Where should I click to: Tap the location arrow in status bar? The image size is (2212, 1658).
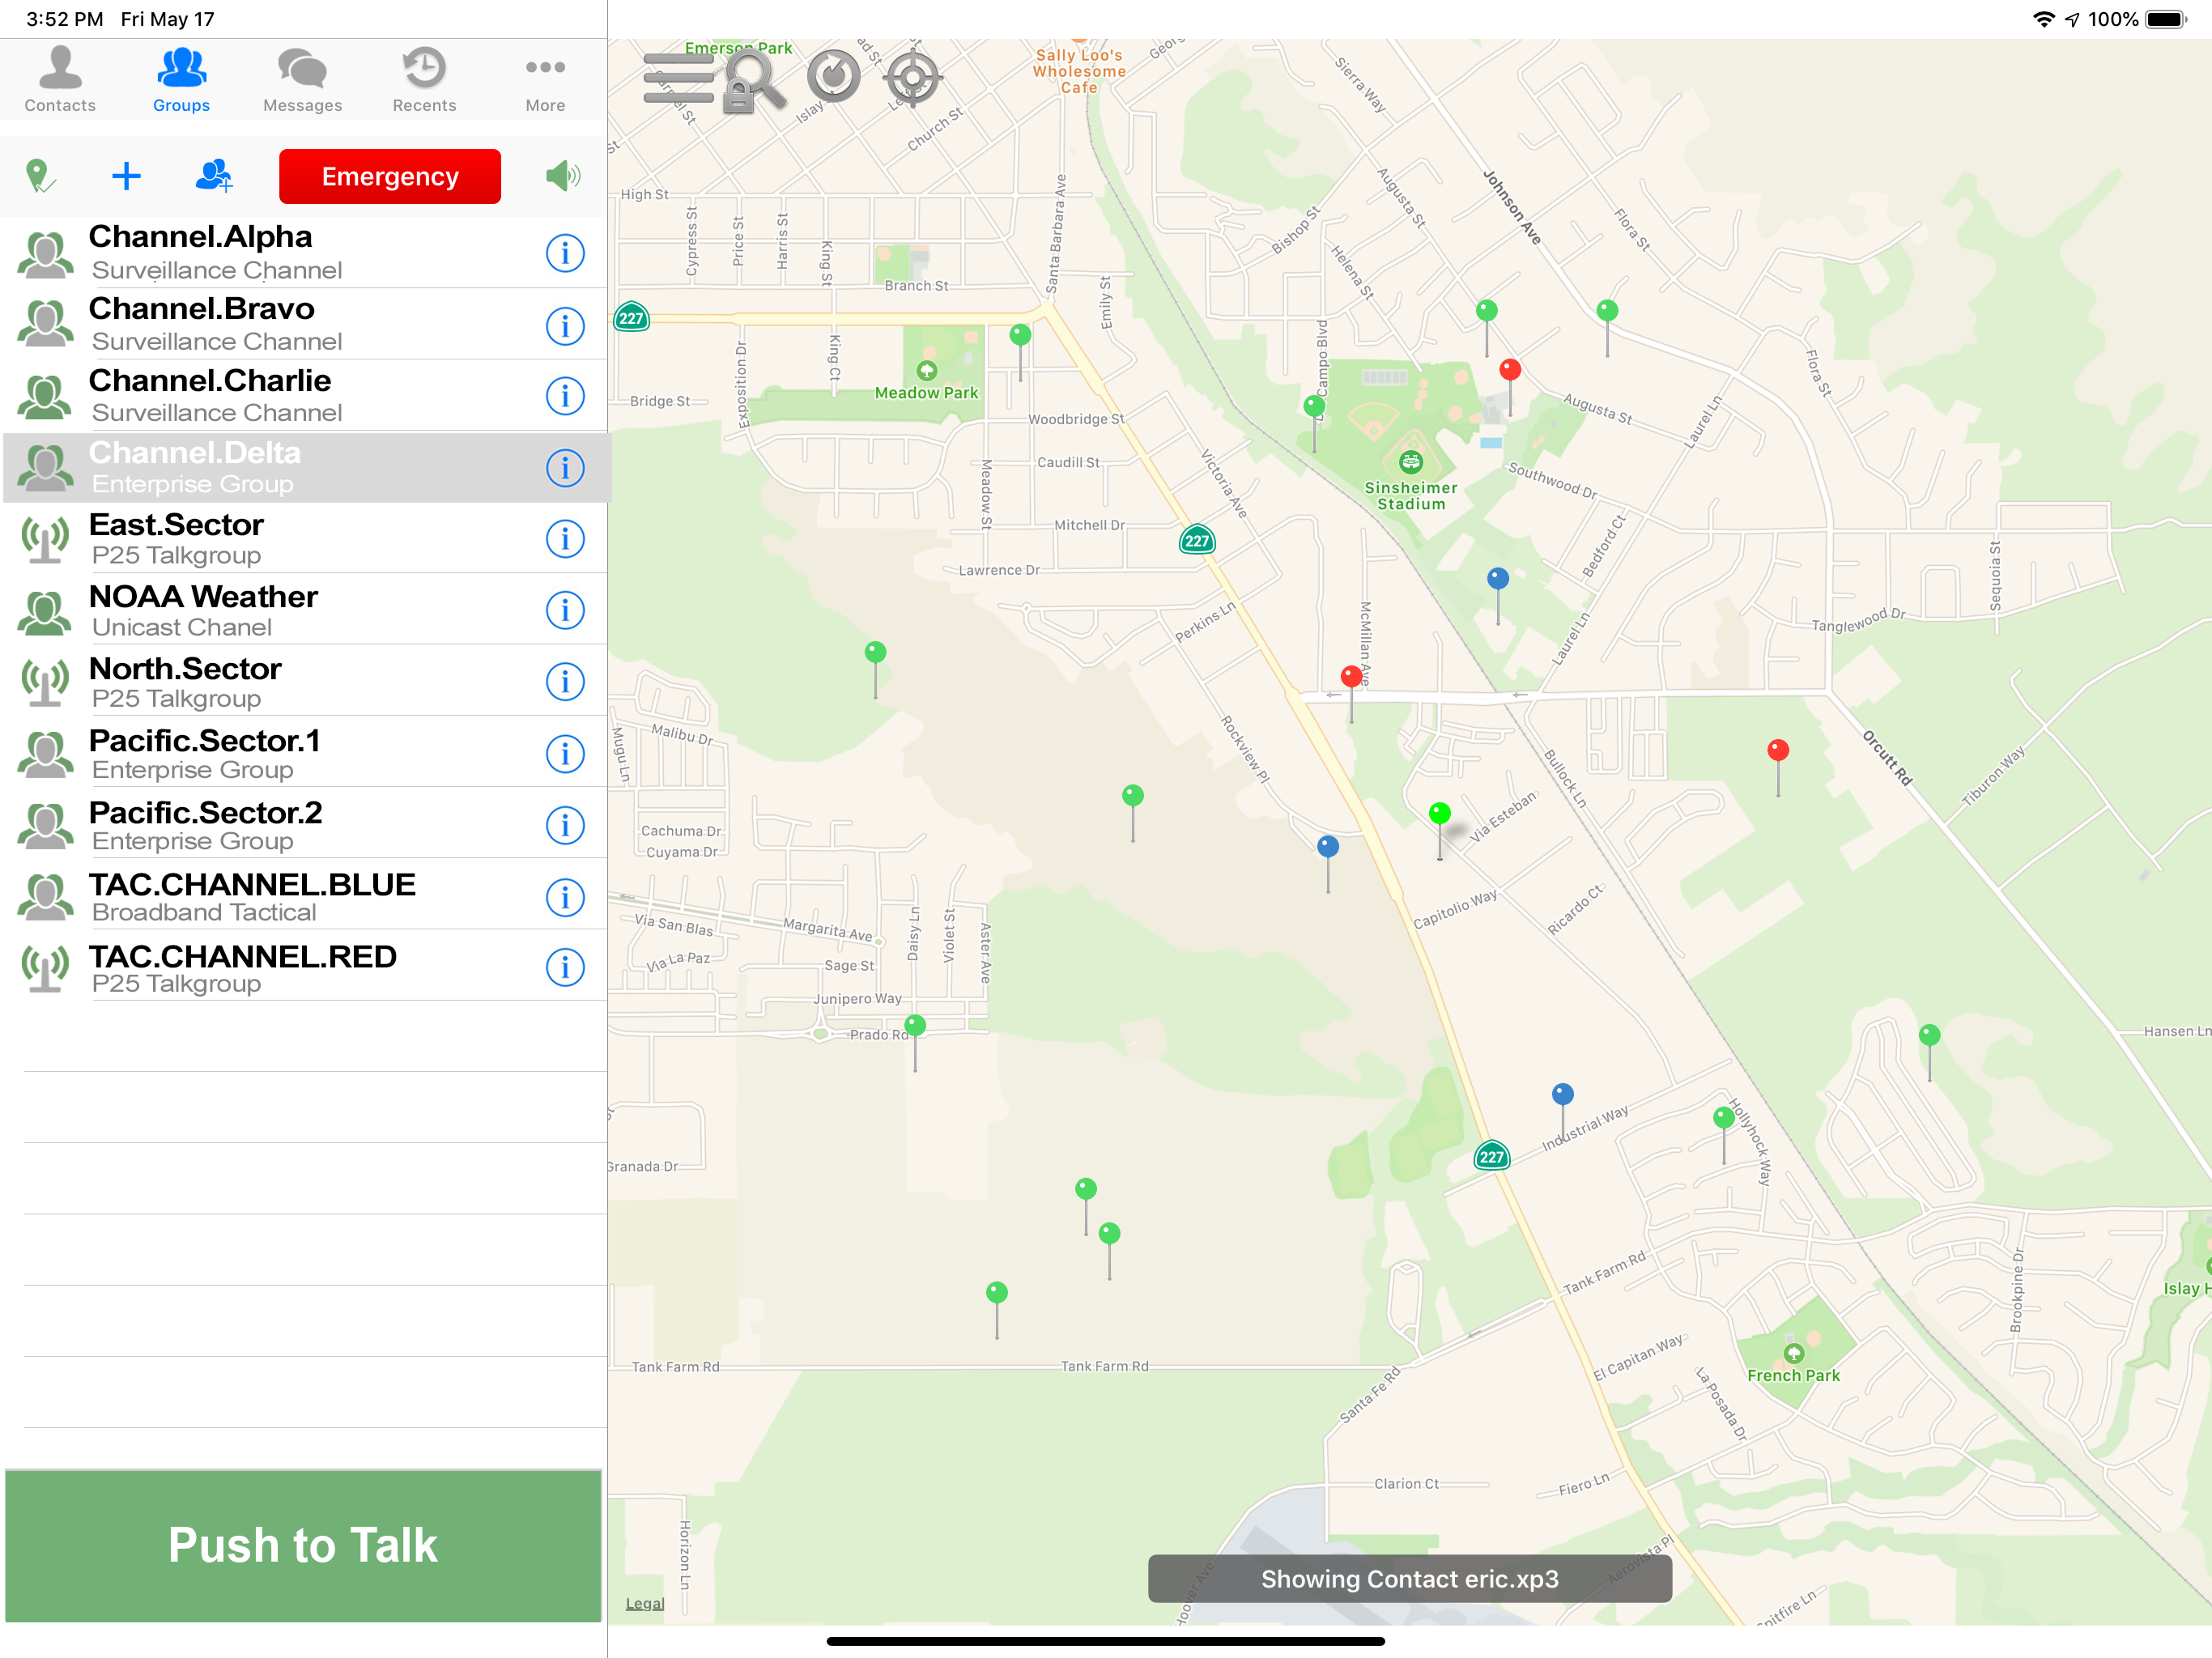pos(2071,19)
